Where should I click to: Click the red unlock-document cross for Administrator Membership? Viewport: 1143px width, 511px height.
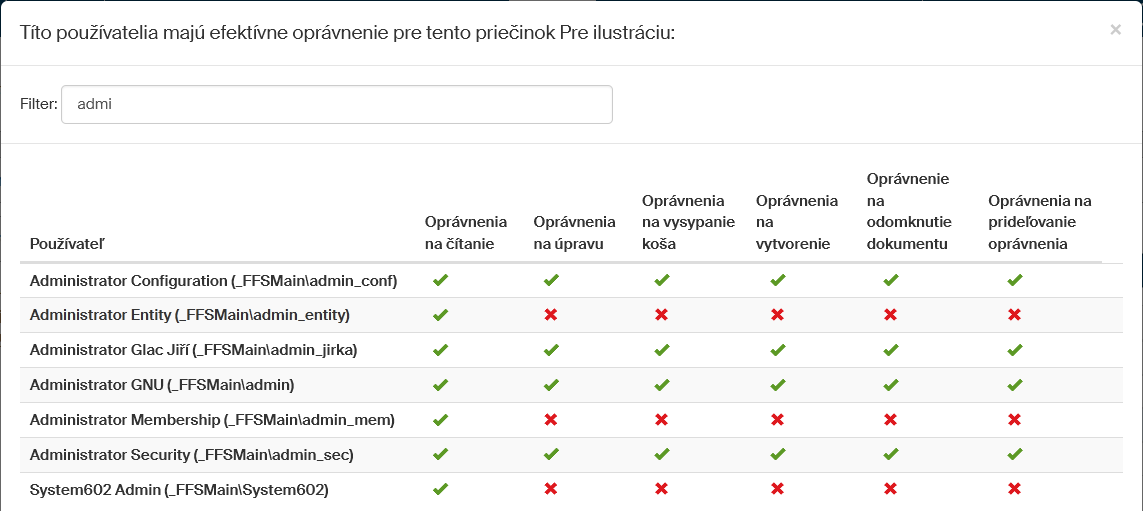tap(890, 420)
